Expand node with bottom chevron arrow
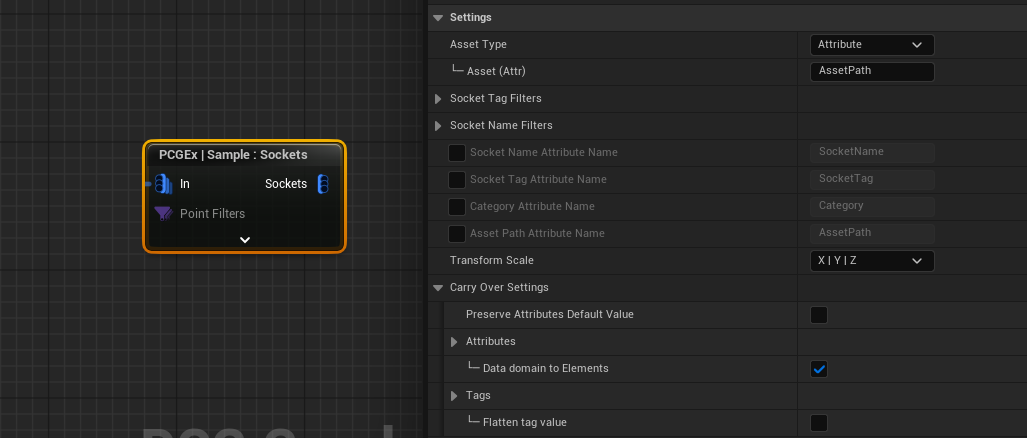This screenshot has height=438, width=1027. point(245,239)
